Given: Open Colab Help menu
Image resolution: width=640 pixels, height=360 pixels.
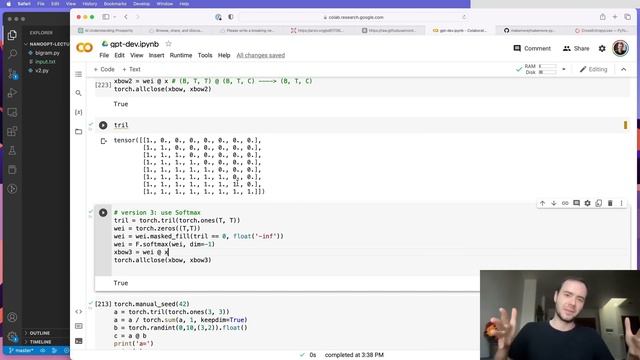Looking at the screenshot, I should (224, 55).
